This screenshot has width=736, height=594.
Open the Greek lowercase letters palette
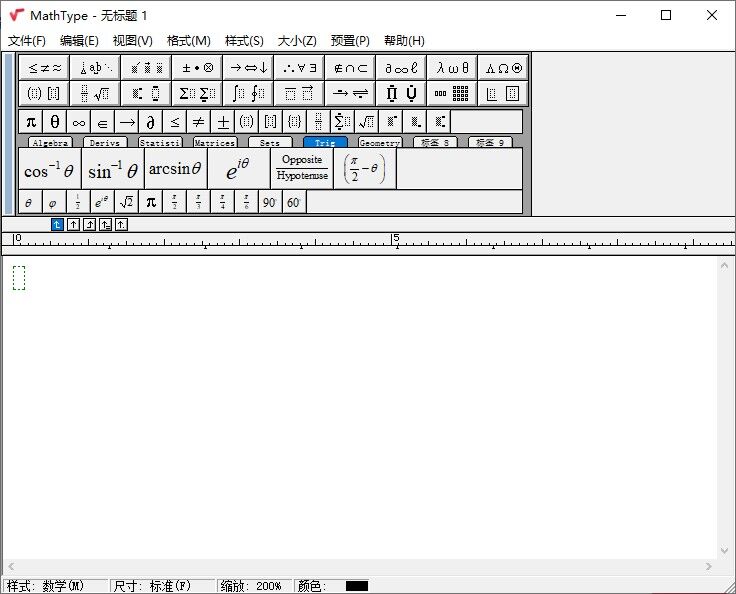[x=452, y=68]
